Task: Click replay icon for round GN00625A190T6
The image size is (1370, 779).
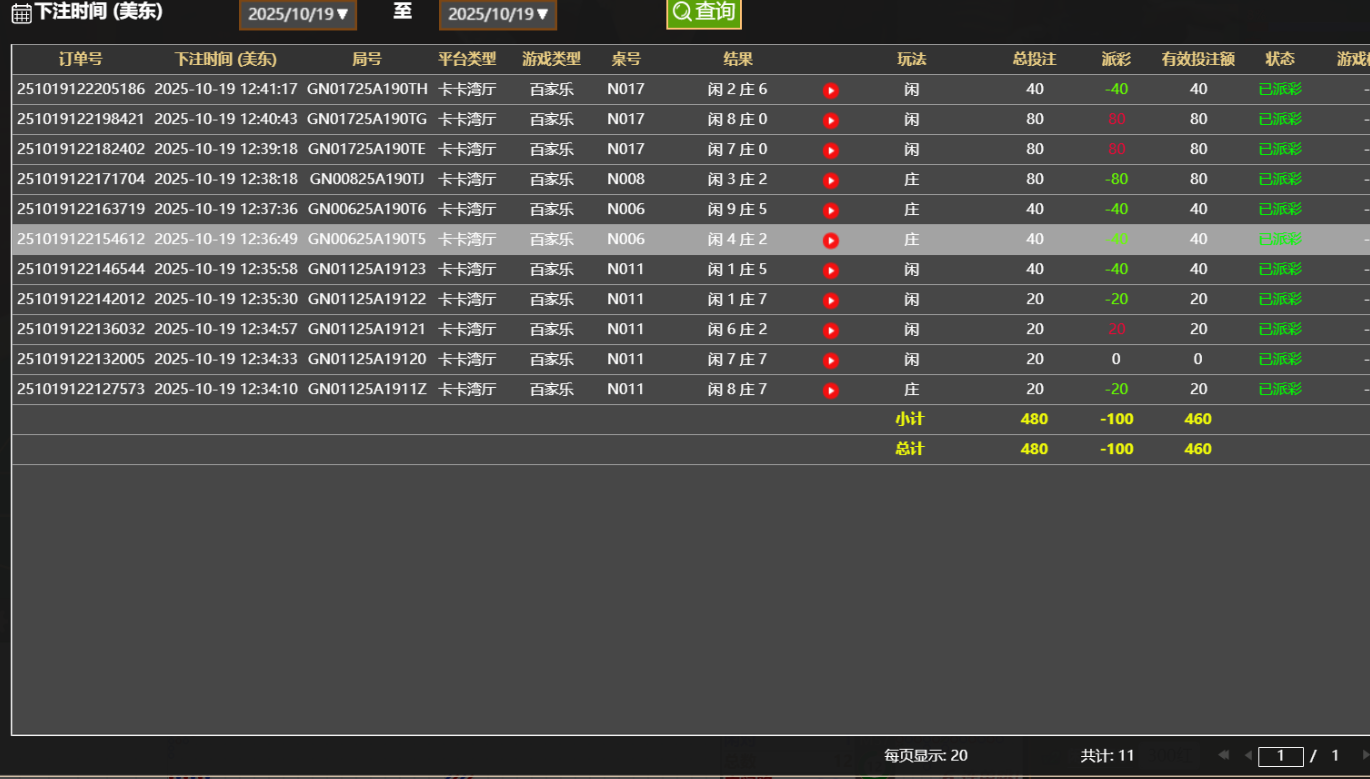Action: [x=831, y=211]
